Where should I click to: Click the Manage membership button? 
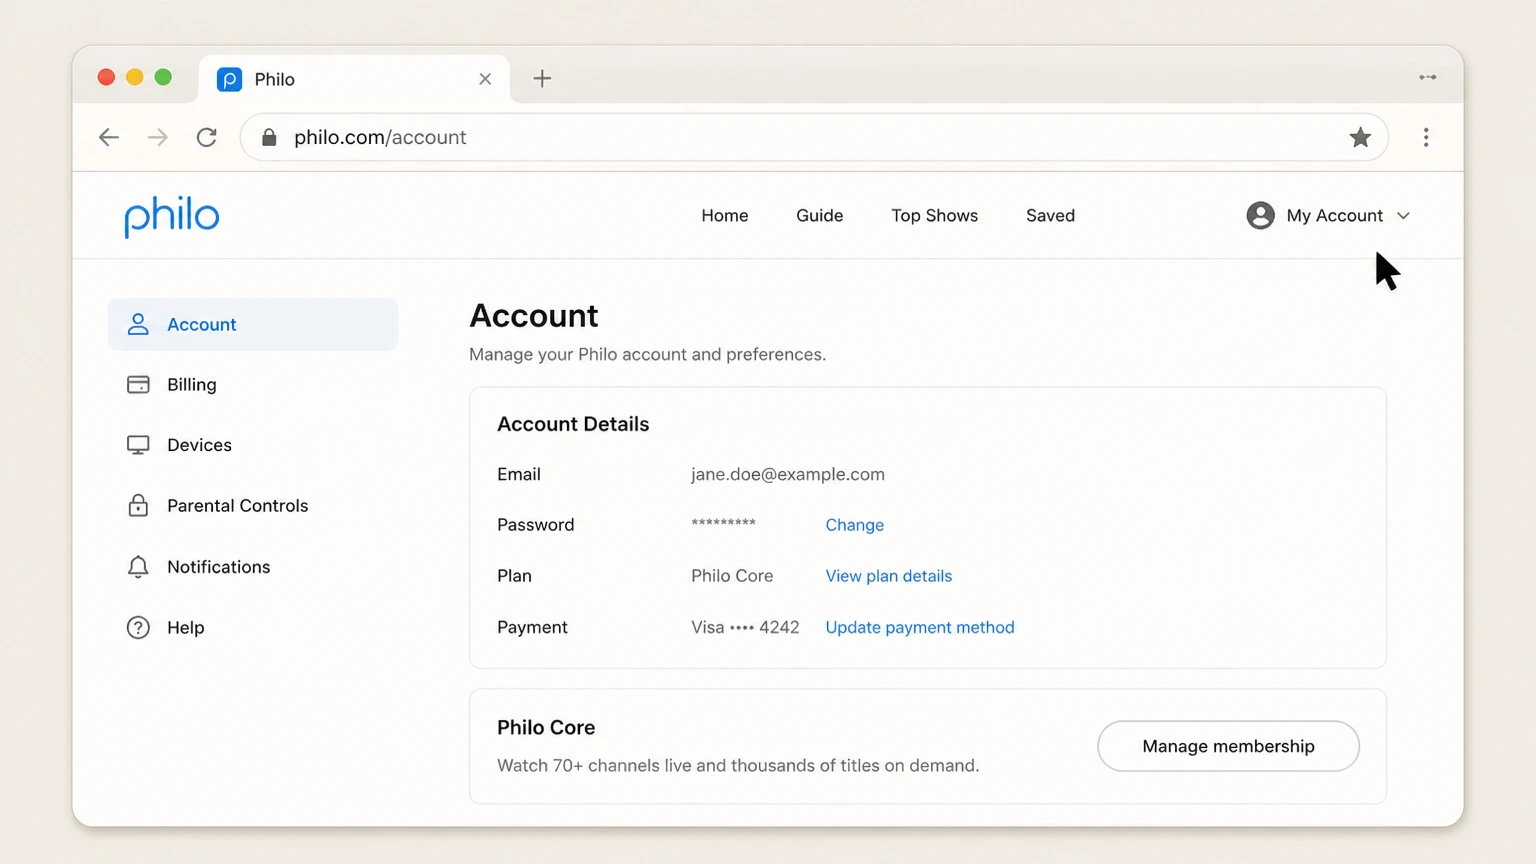pos(1228,746)
